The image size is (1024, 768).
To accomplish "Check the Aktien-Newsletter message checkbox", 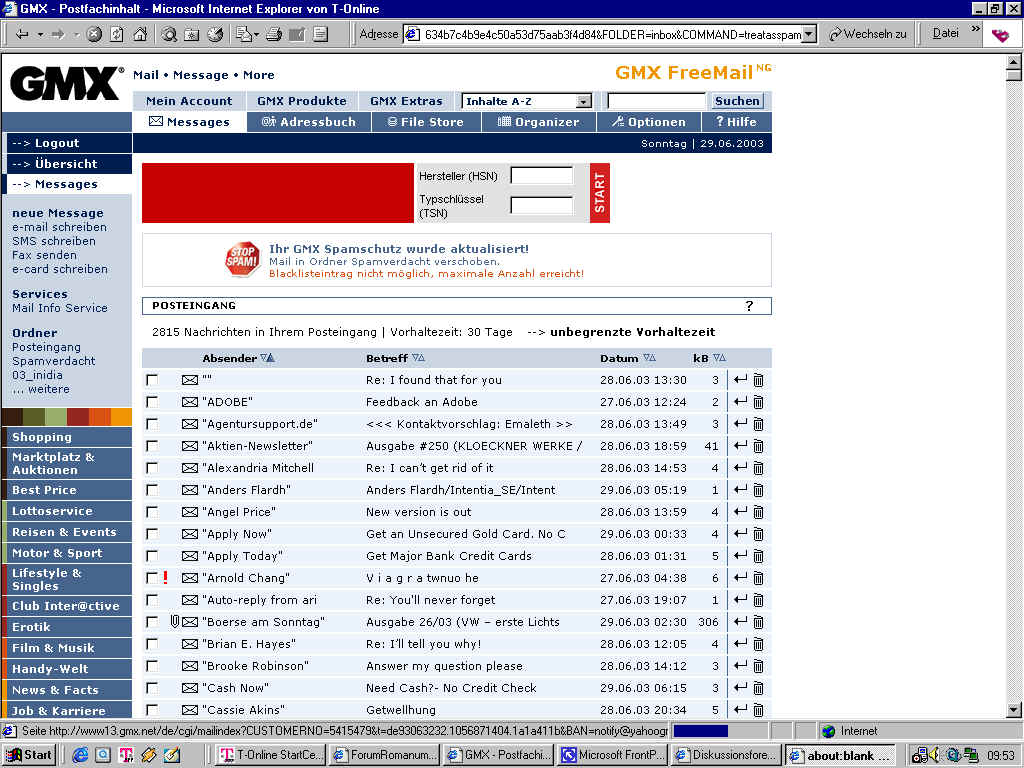I will [x=152, y=446].
